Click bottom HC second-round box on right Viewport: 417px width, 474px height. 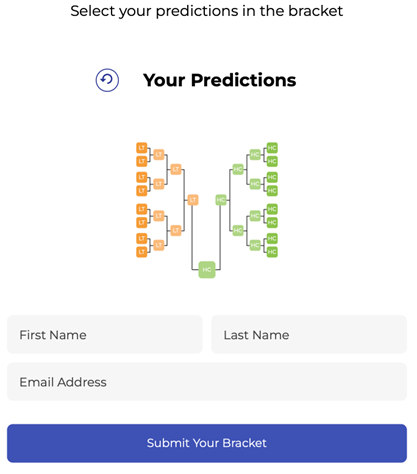coord(255,245)
